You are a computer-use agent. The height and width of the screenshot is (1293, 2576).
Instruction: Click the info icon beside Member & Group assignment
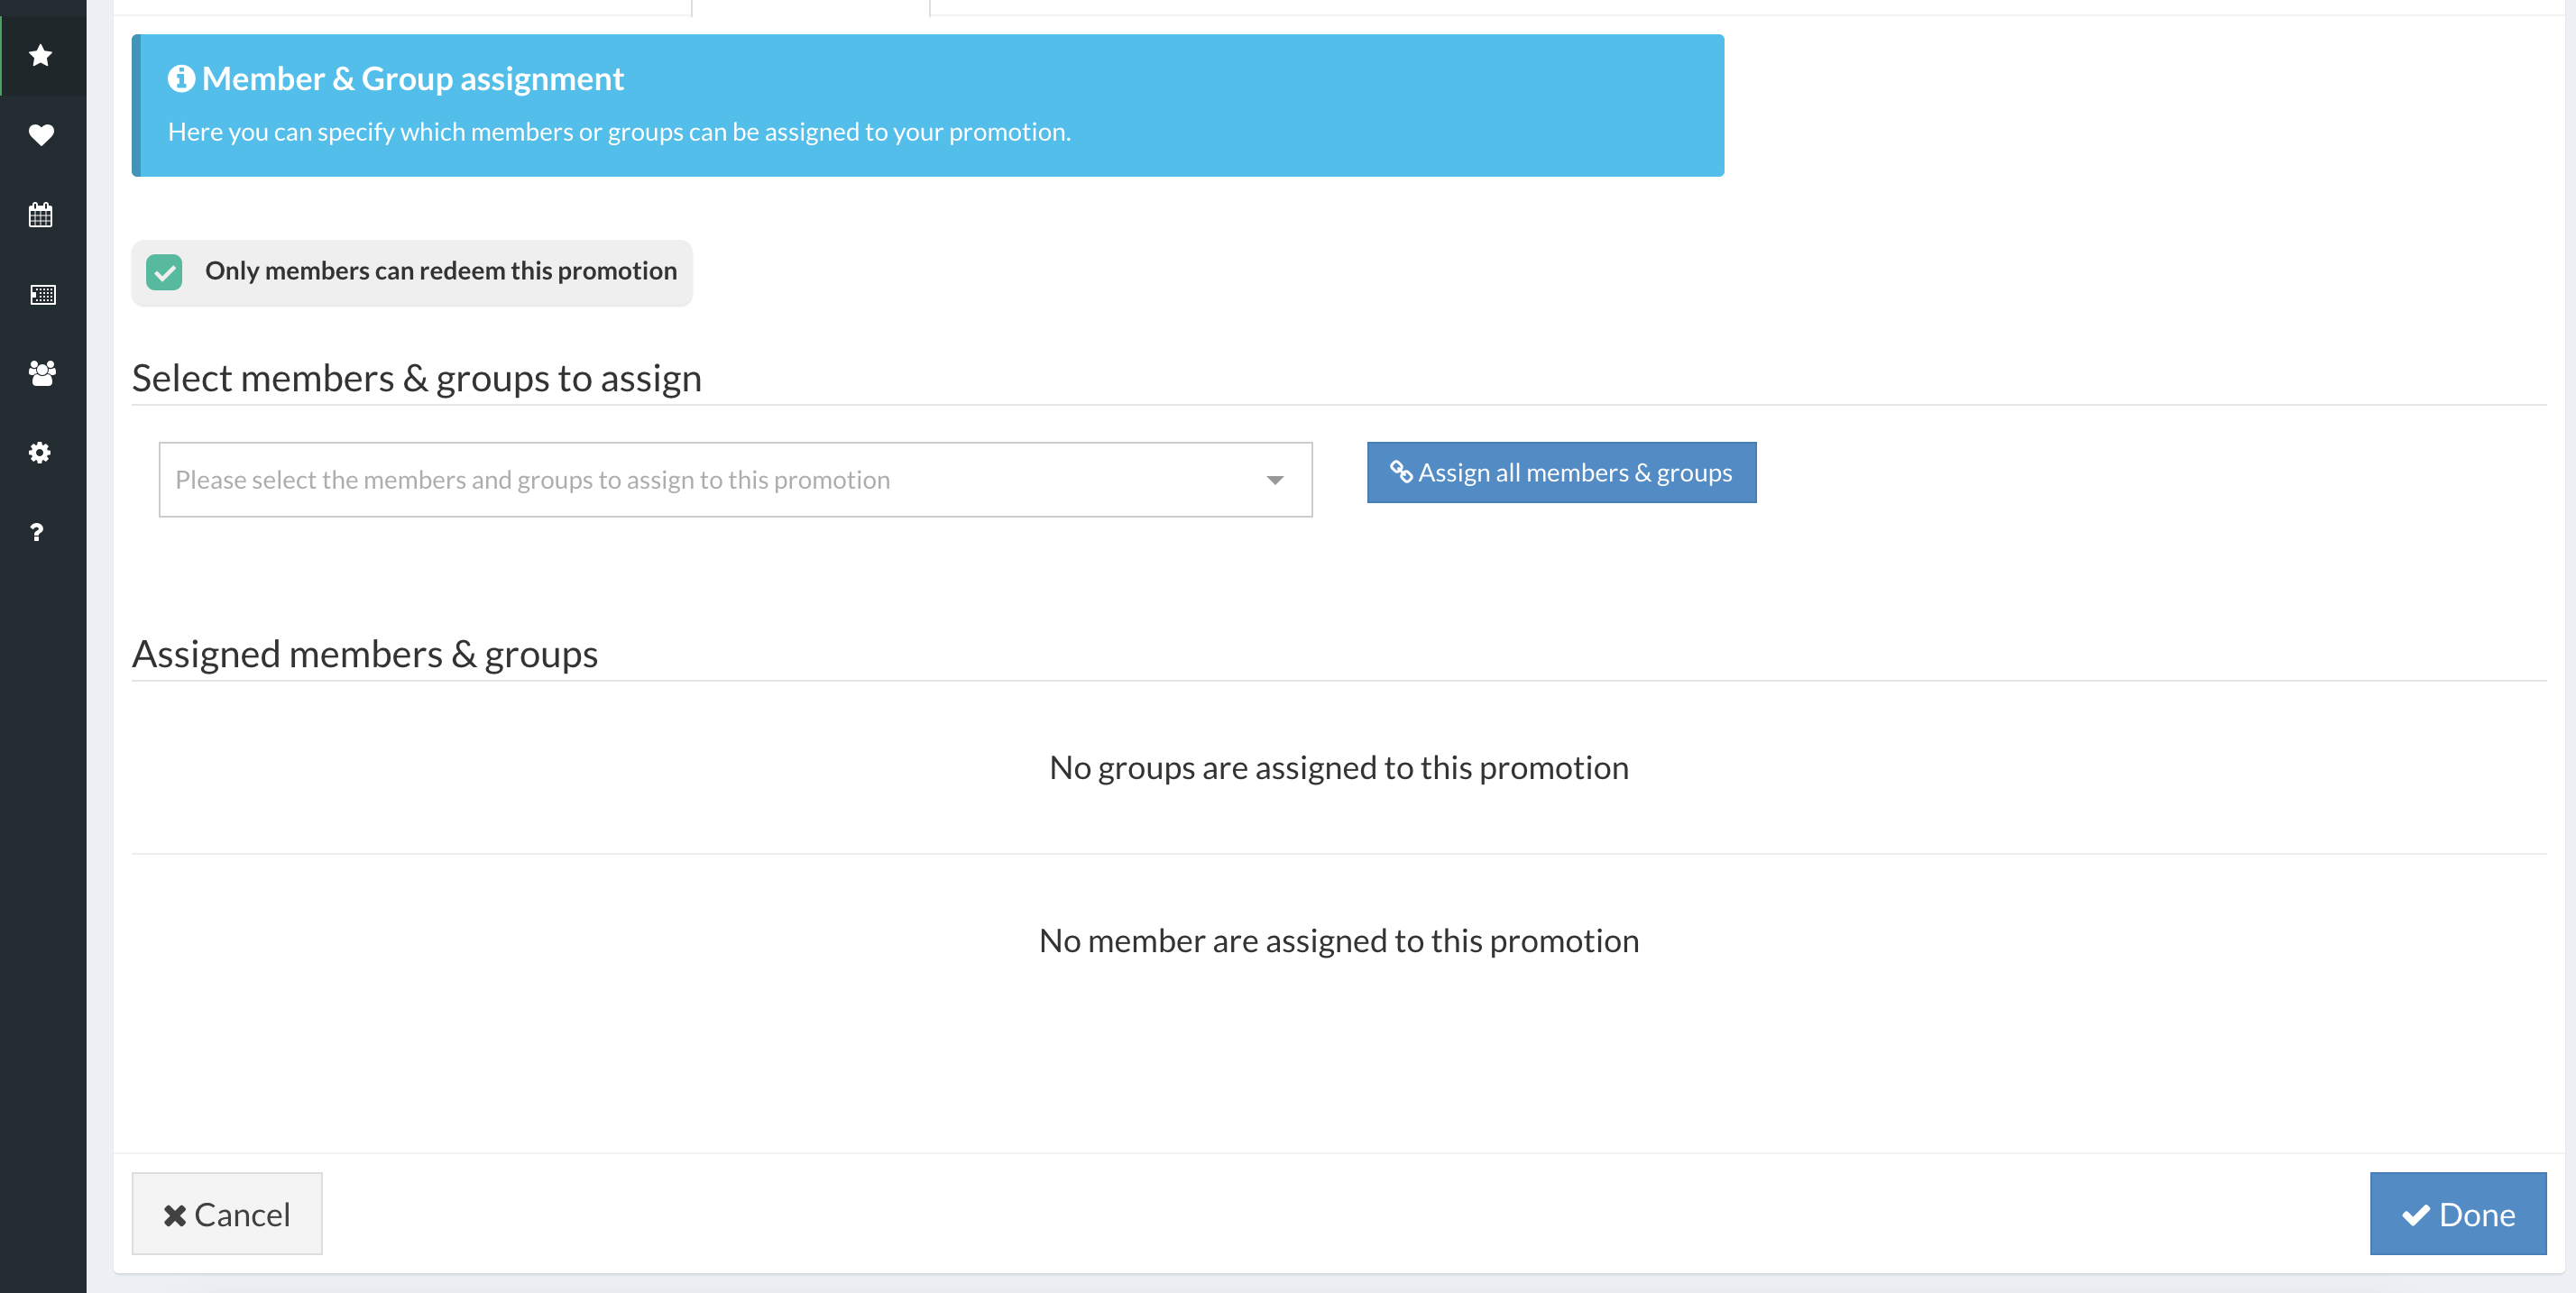[181, 78]
